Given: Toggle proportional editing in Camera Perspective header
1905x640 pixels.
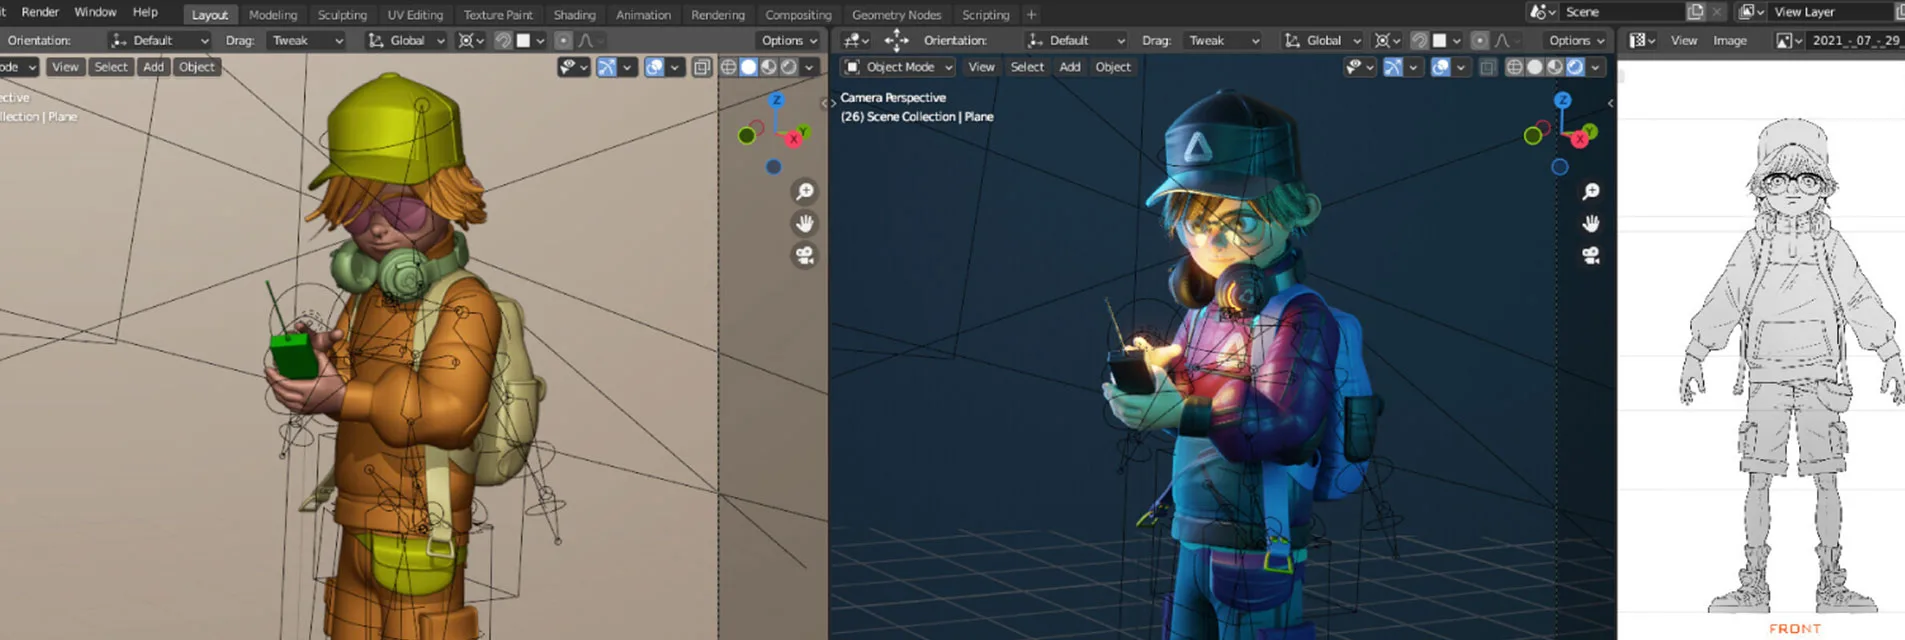Looking at the screenshot, I should click(1479, 40).
